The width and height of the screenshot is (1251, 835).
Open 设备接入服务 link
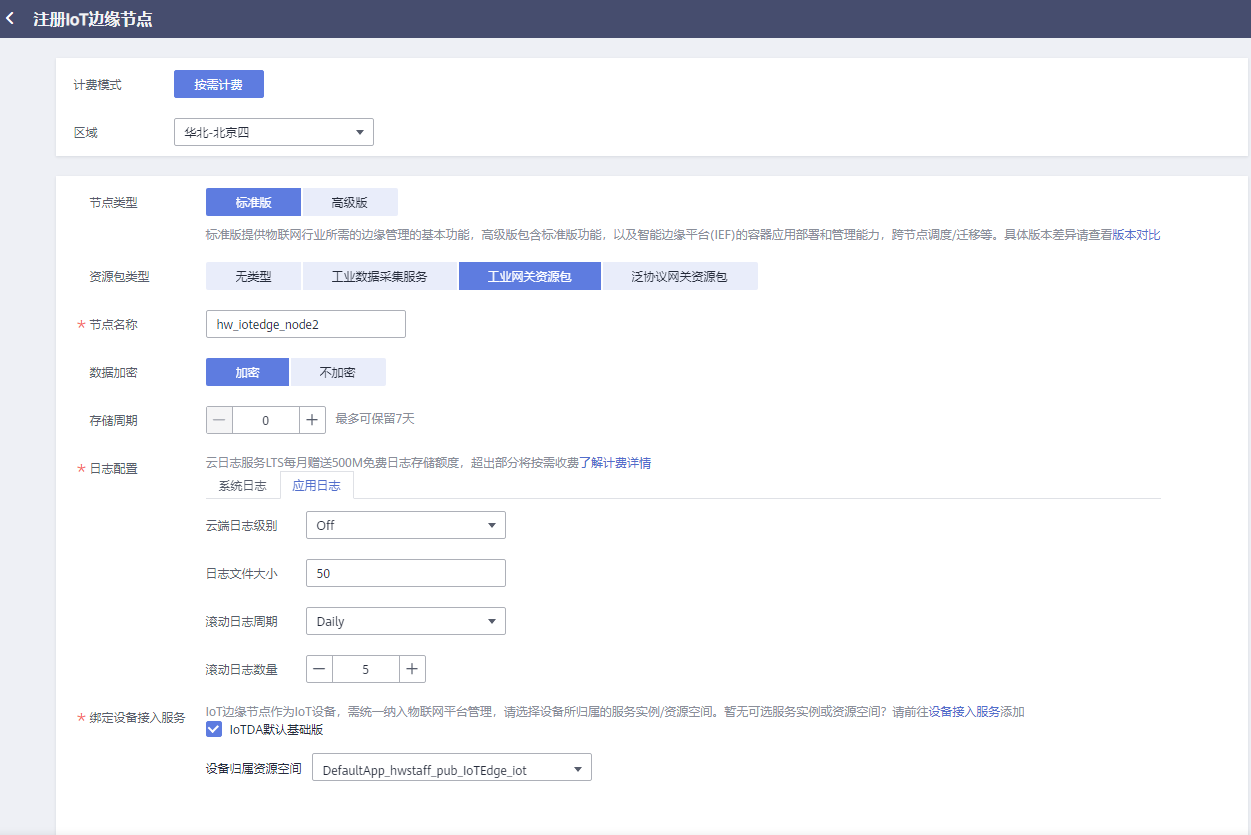pos(964,712)
